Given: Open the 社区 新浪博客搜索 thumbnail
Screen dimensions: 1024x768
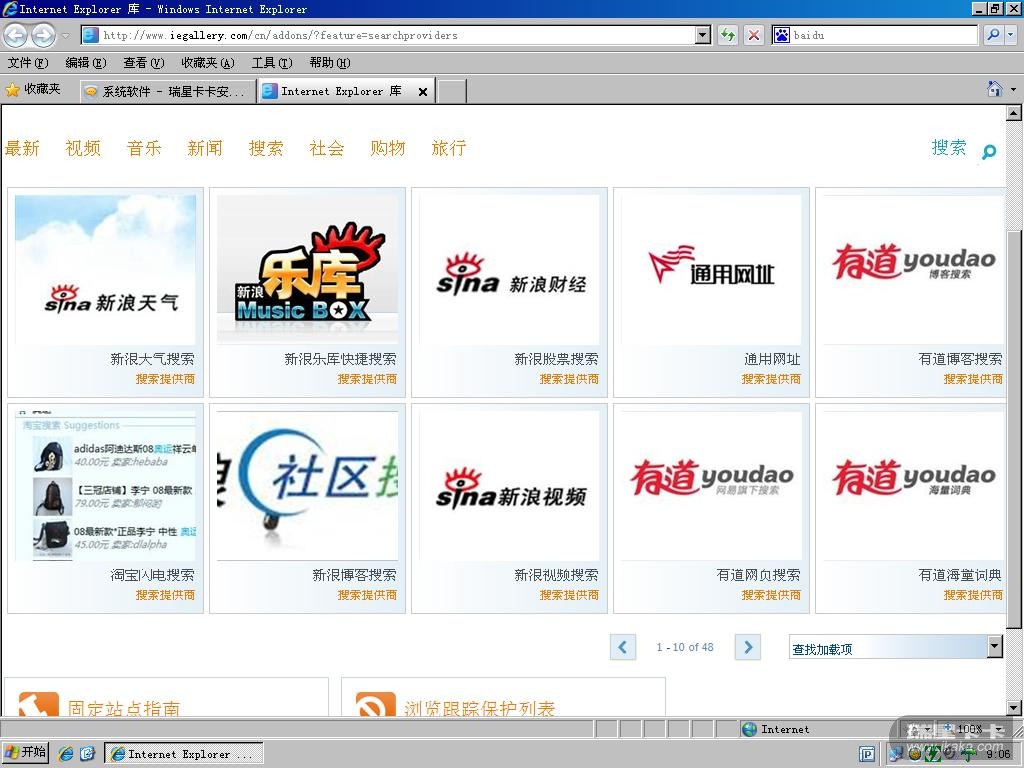Looking at the screenshot, I should pyautogui.click(x=308, y=486).
